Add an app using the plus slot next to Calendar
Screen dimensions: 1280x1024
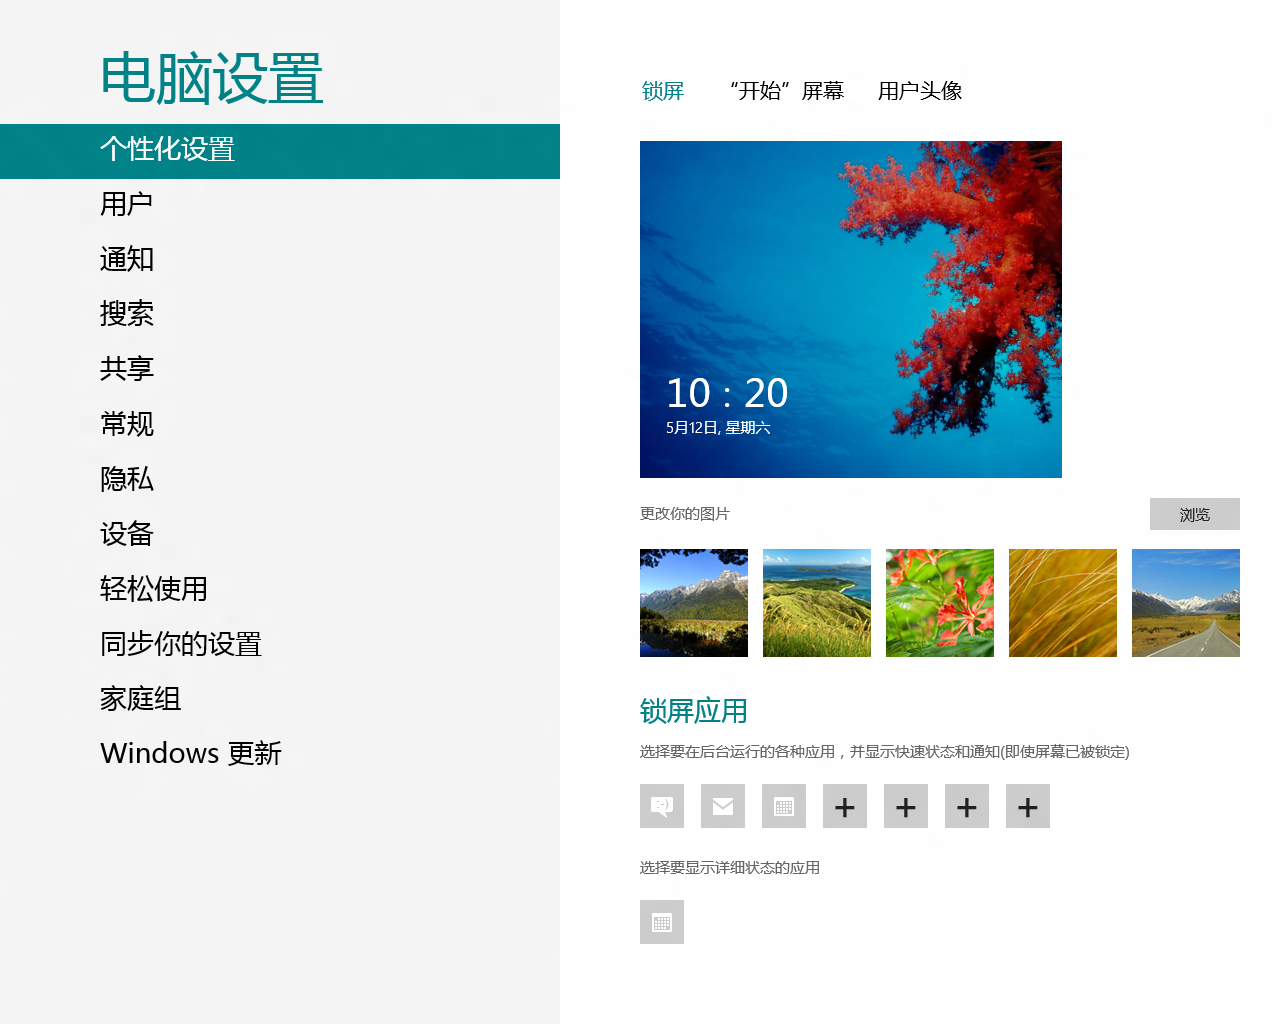[845, 806]
